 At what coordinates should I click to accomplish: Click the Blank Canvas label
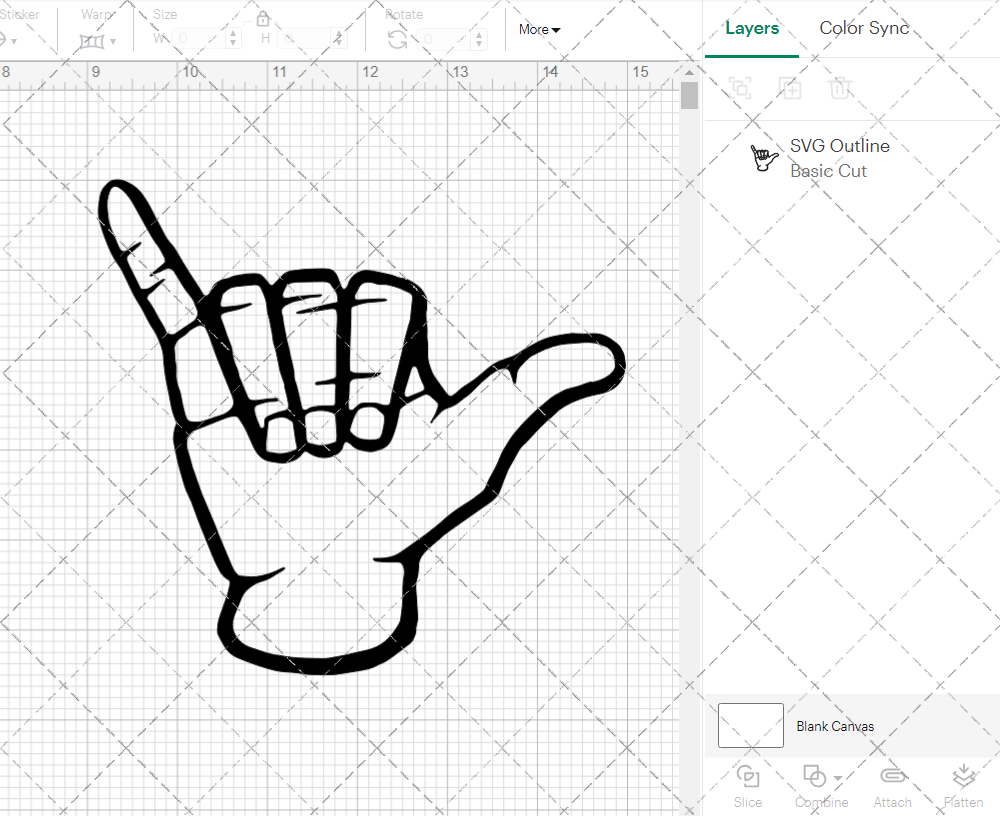[835, 726]
